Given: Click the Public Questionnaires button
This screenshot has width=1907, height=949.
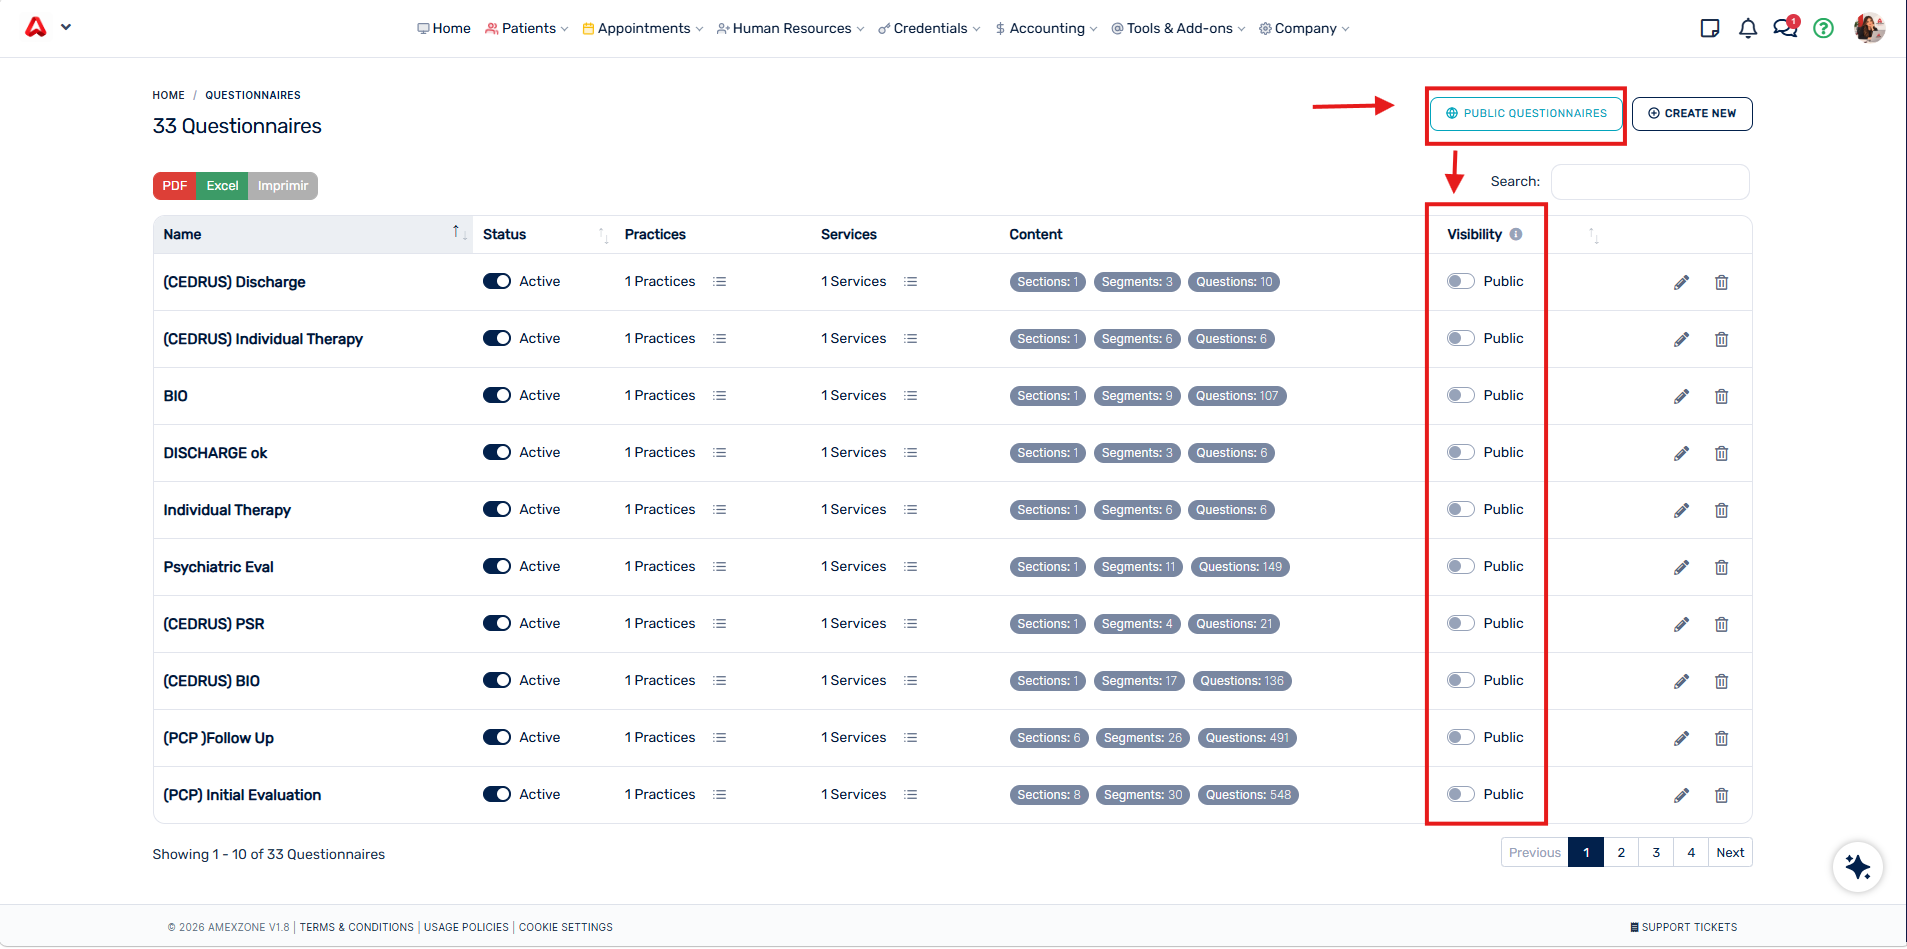Looking at the screenshot, I should (x=1526, y=114).
